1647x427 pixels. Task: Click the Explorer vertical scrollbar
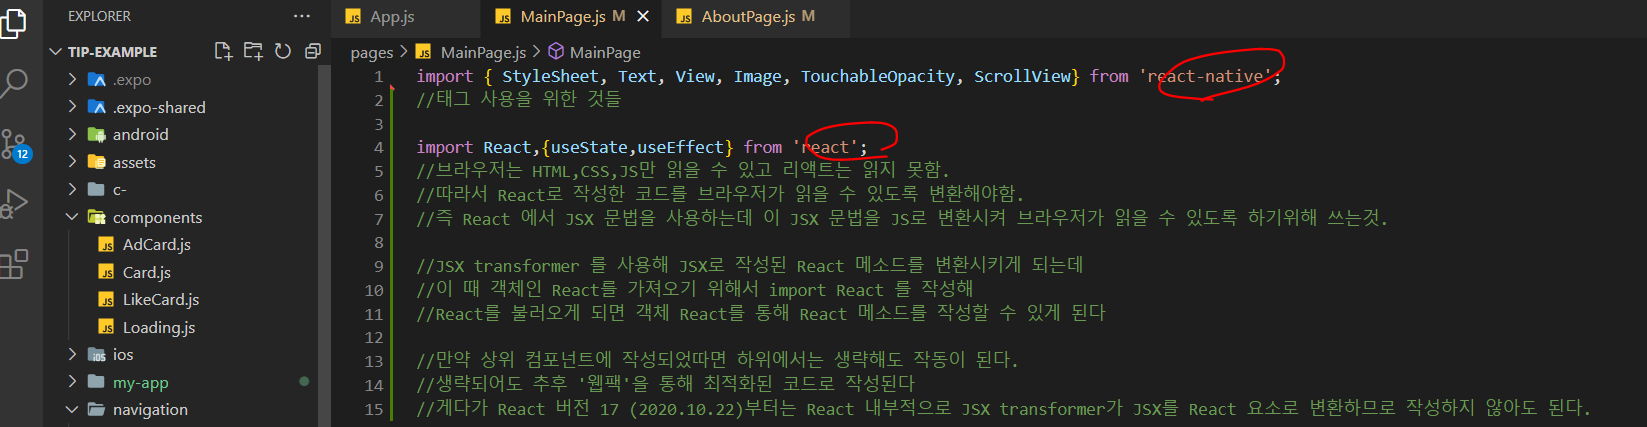coord(324,245)
